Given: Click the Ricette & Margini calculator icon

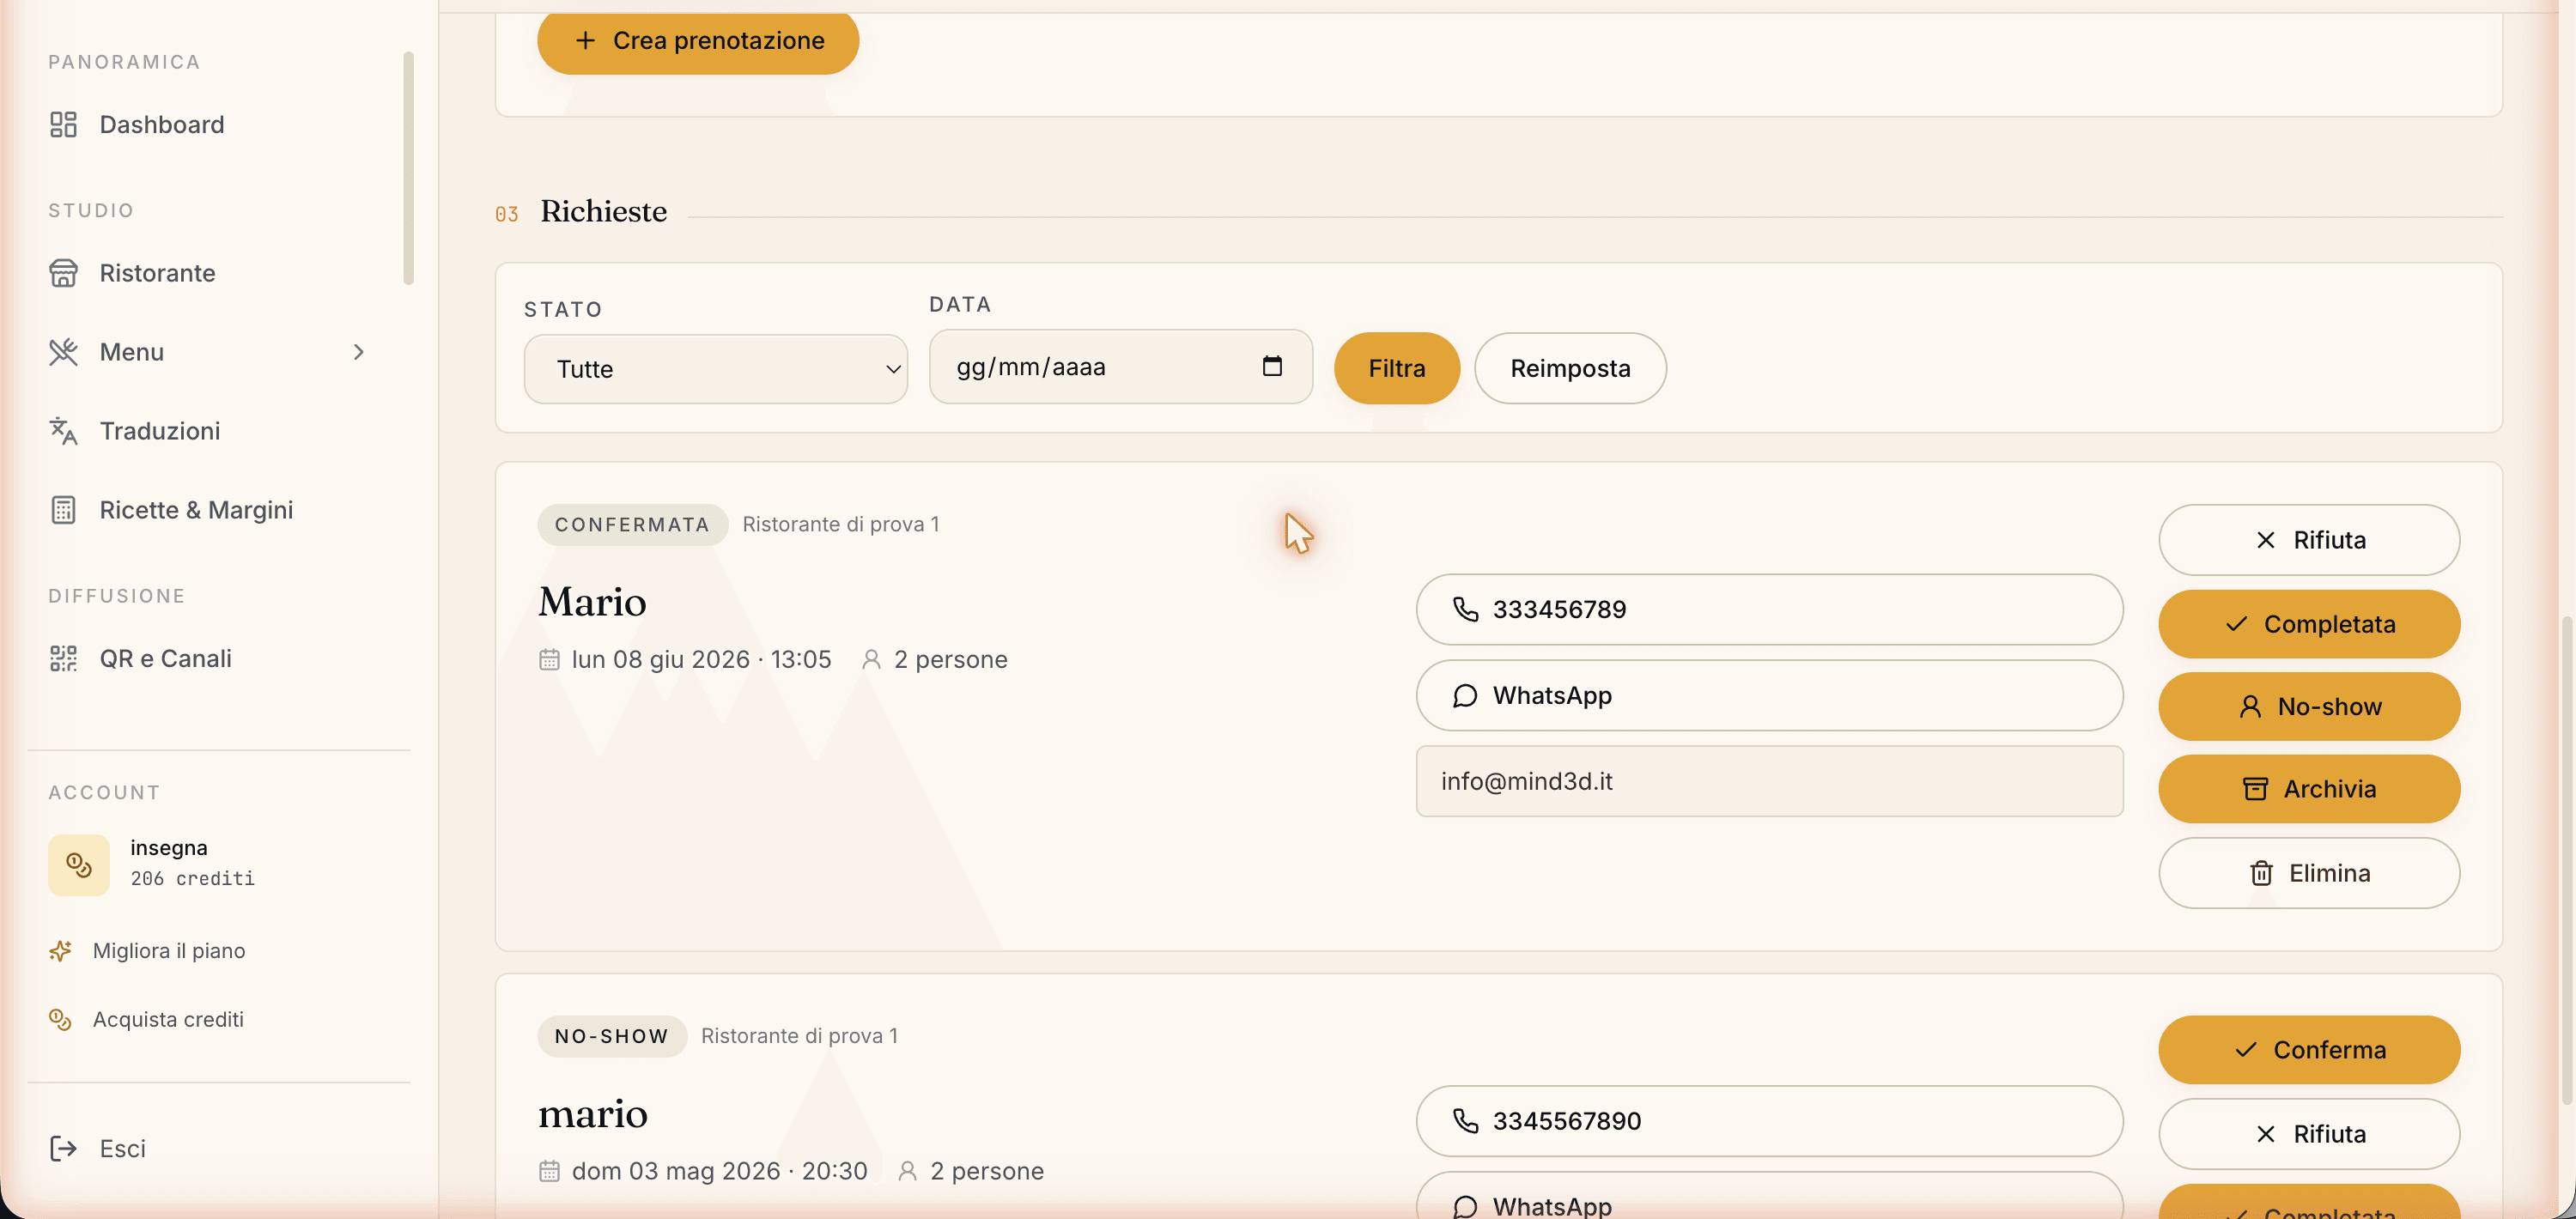Looking at the screenshot, I should point(63,510).
